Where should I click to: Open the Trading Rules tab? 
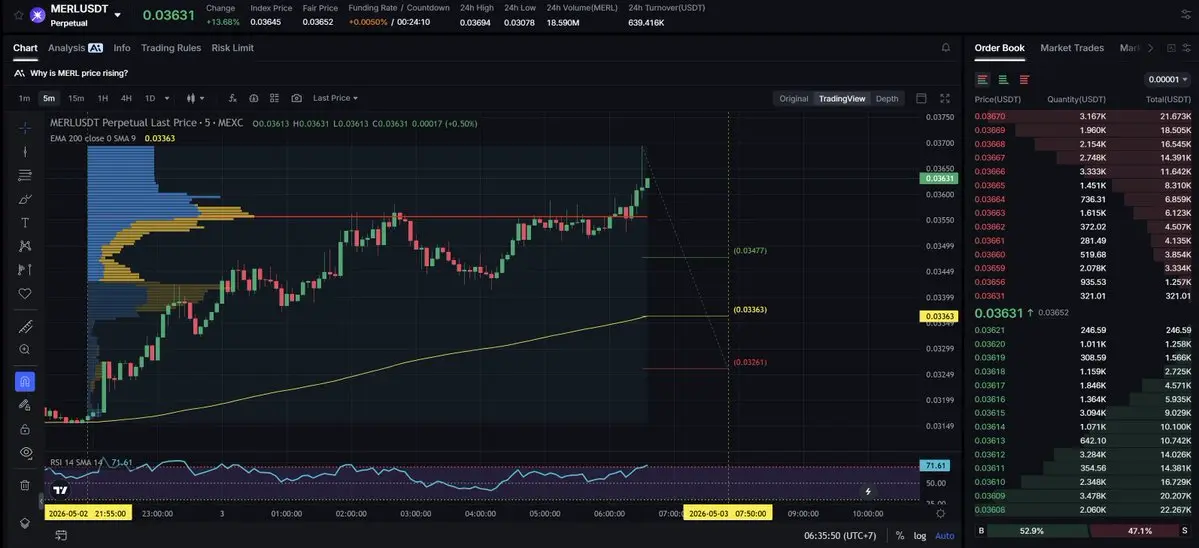click(171, 47)
